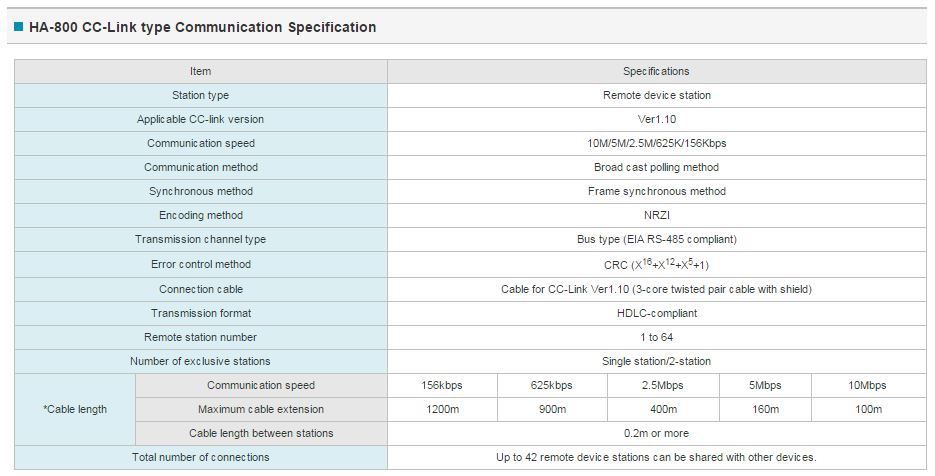
Task: Click 'Single station/2-station' value
Action: 657,361
